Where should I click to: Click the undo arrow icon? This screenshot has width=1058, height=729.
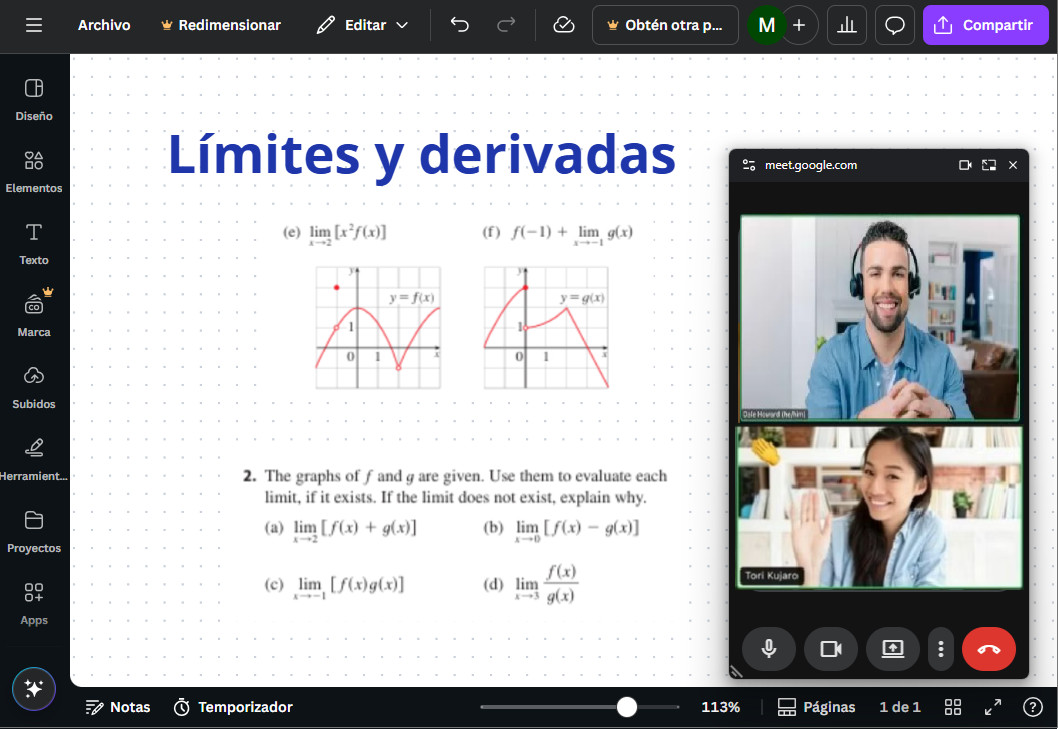(460, 25)
